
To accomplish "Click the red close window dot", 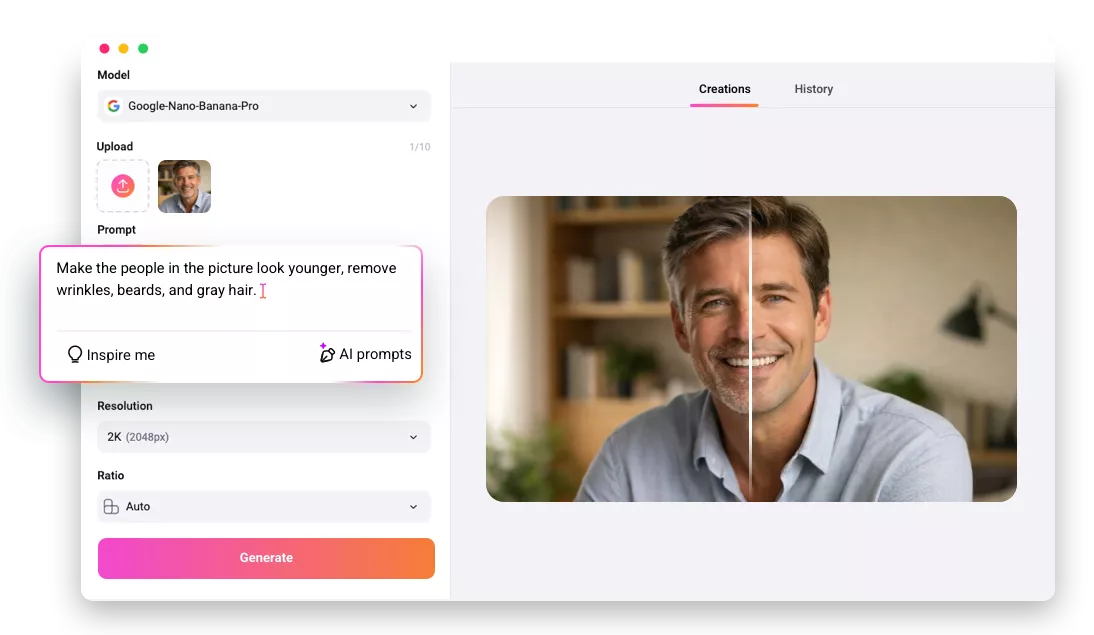I will point(104,48).
